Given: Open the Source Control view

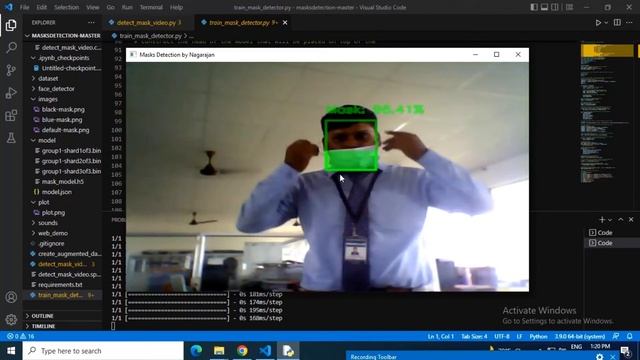Looking at the screenshot, I should coord(11,70).
